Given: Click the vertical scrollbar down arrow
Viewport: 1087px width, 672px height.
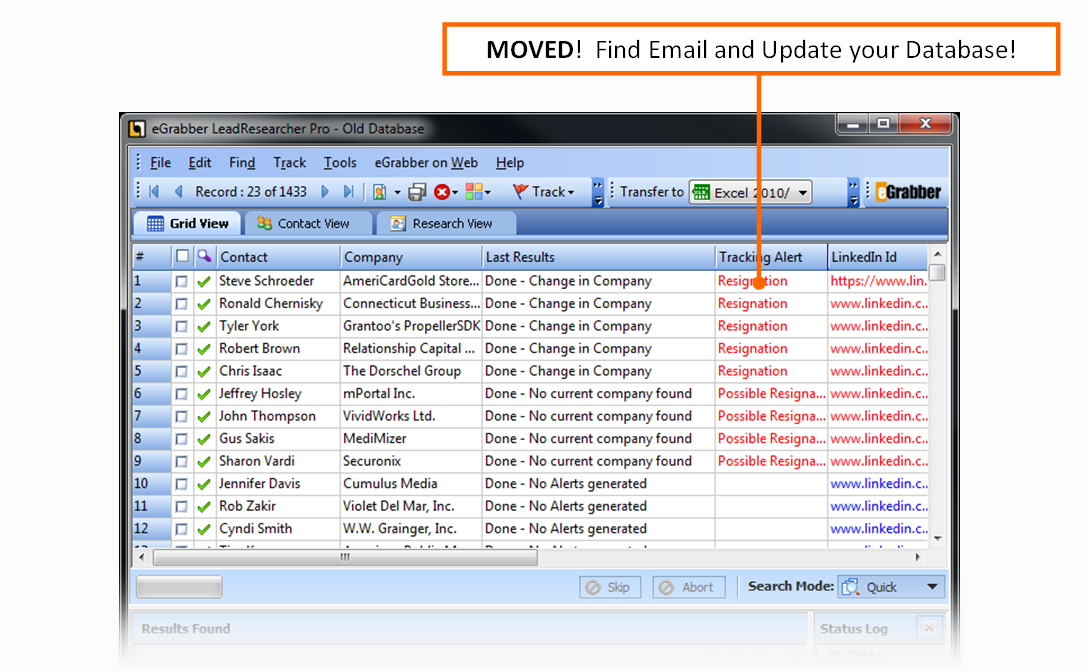Looking at the screenshot, I should click(x=937, y=538).
